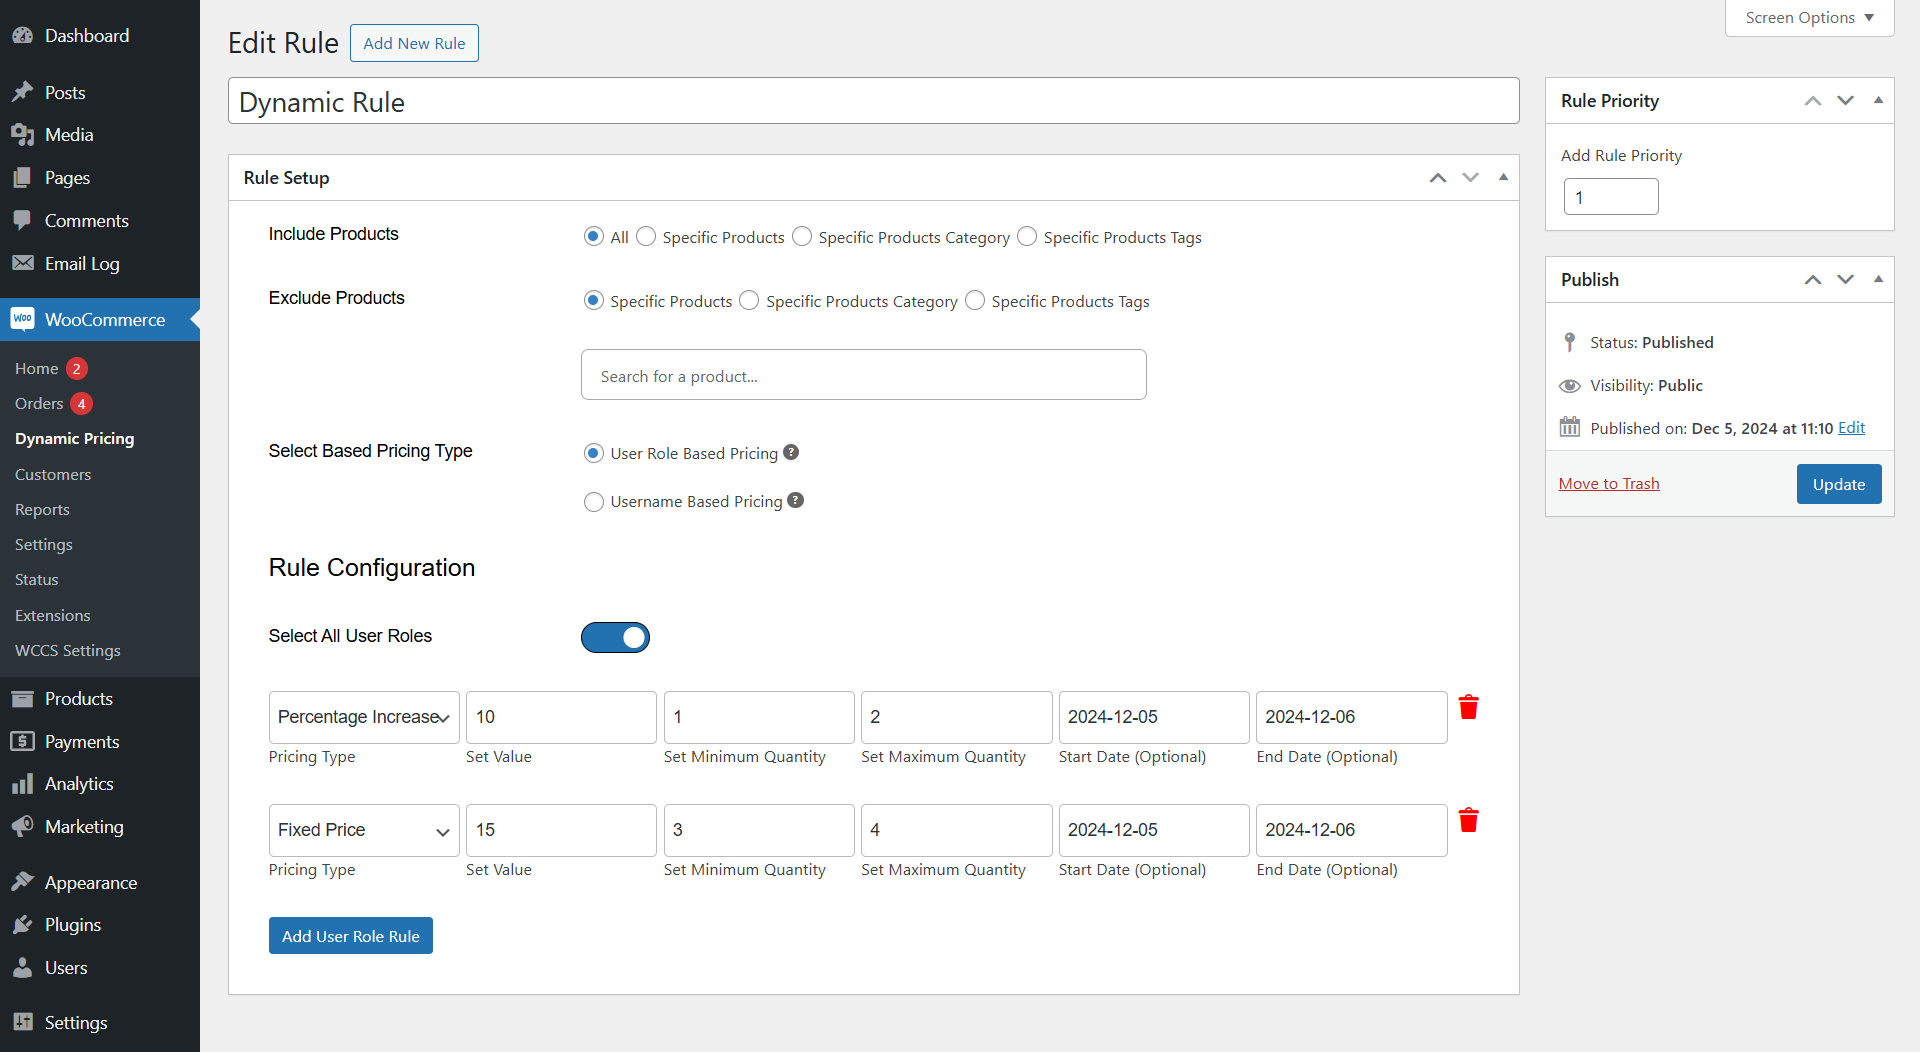Screen dimensions: 1920x1052
Task: Click the Update button
Action: tap(1839, 484)
